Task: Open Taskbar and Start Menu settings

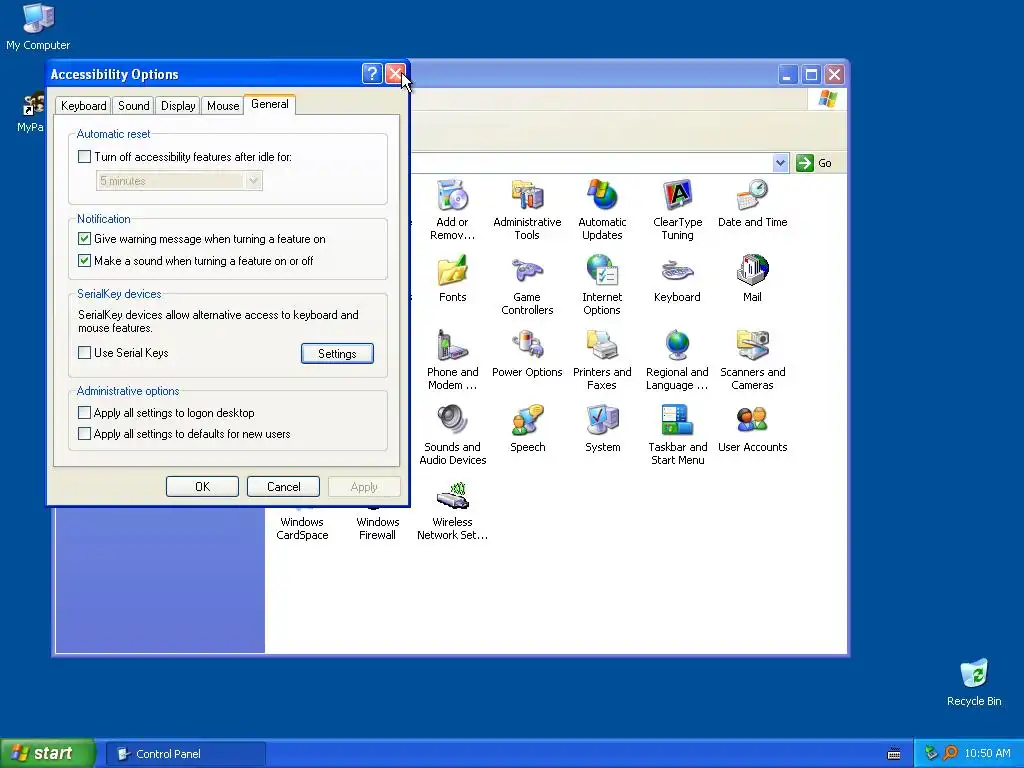Action: (x=677, y=434)
